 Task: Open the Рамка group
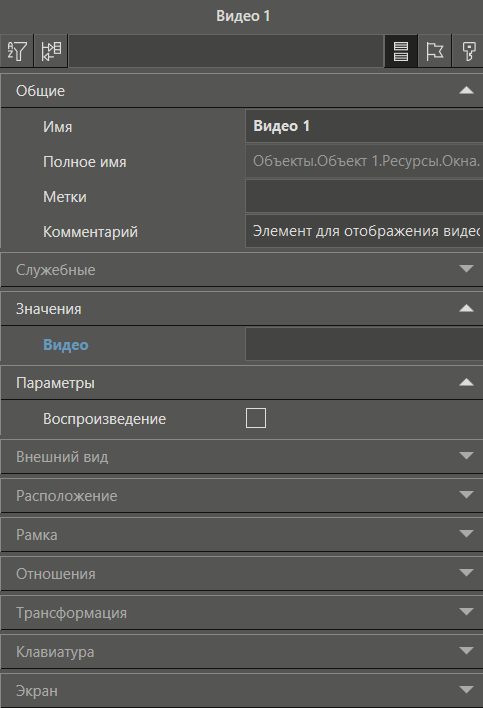pos(242,535)
